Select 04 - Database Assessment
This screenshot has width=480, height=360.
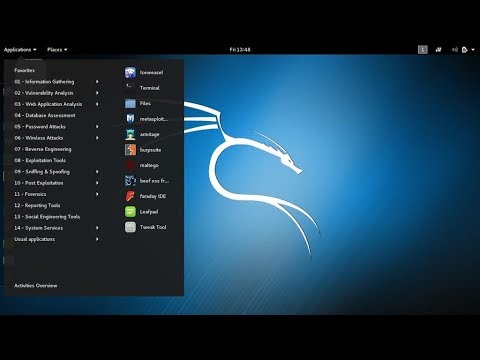tap(45, 115)
